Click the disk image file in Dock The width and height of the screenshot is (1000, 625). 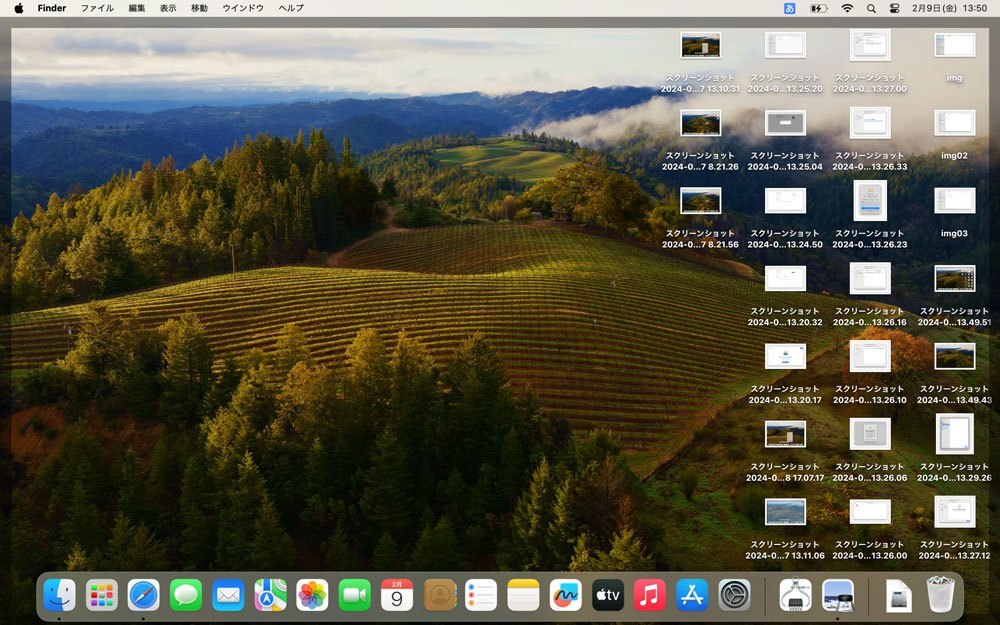(899, 595)
